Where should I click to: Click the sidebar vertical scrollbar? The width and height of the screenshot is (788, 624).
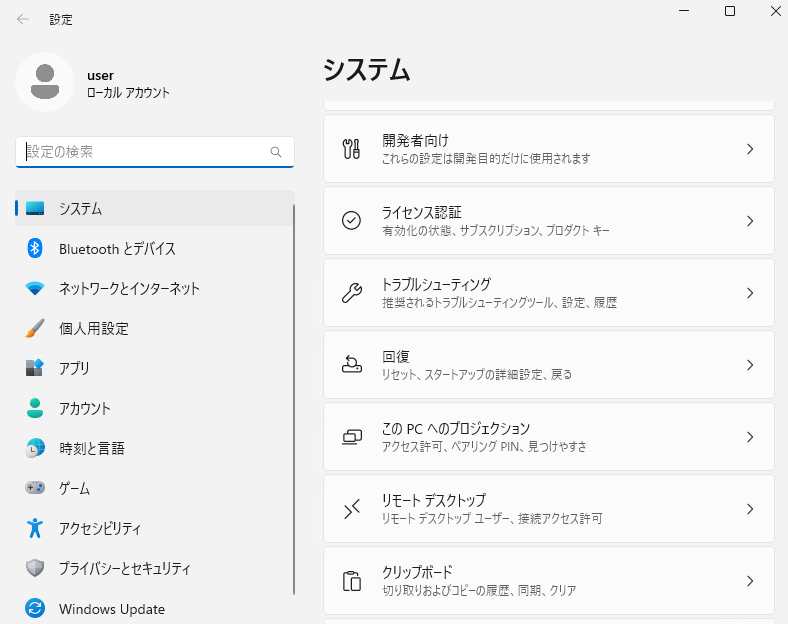coord(293,399)
